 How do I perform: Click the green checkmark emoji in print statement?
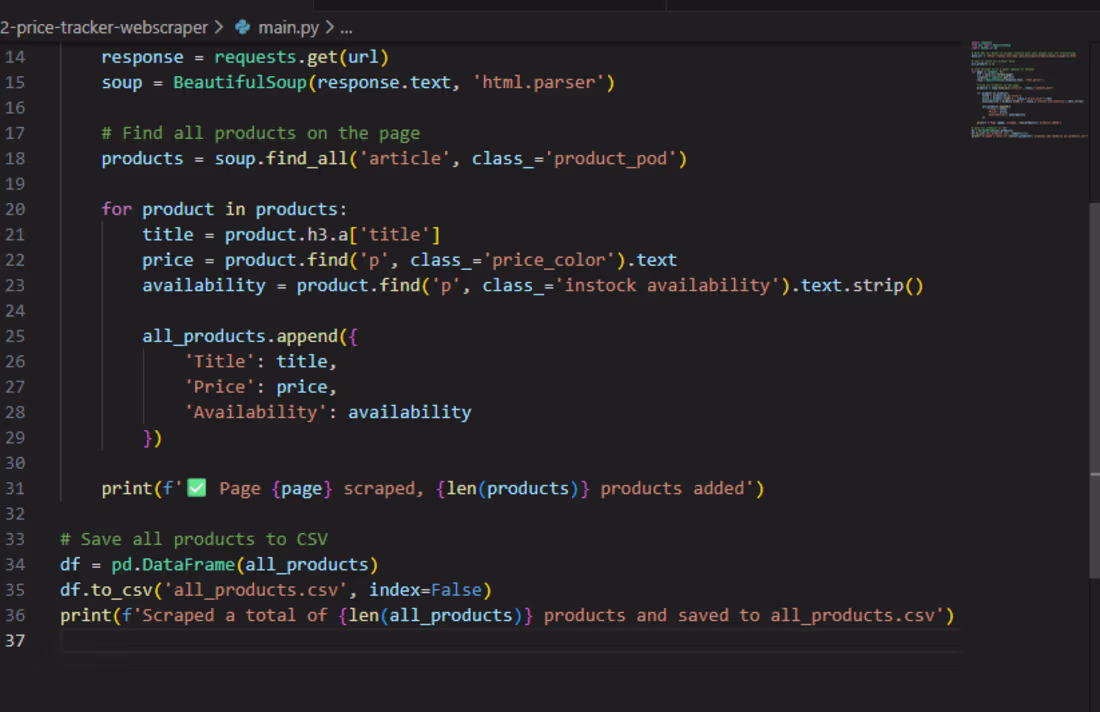(197, 488)
